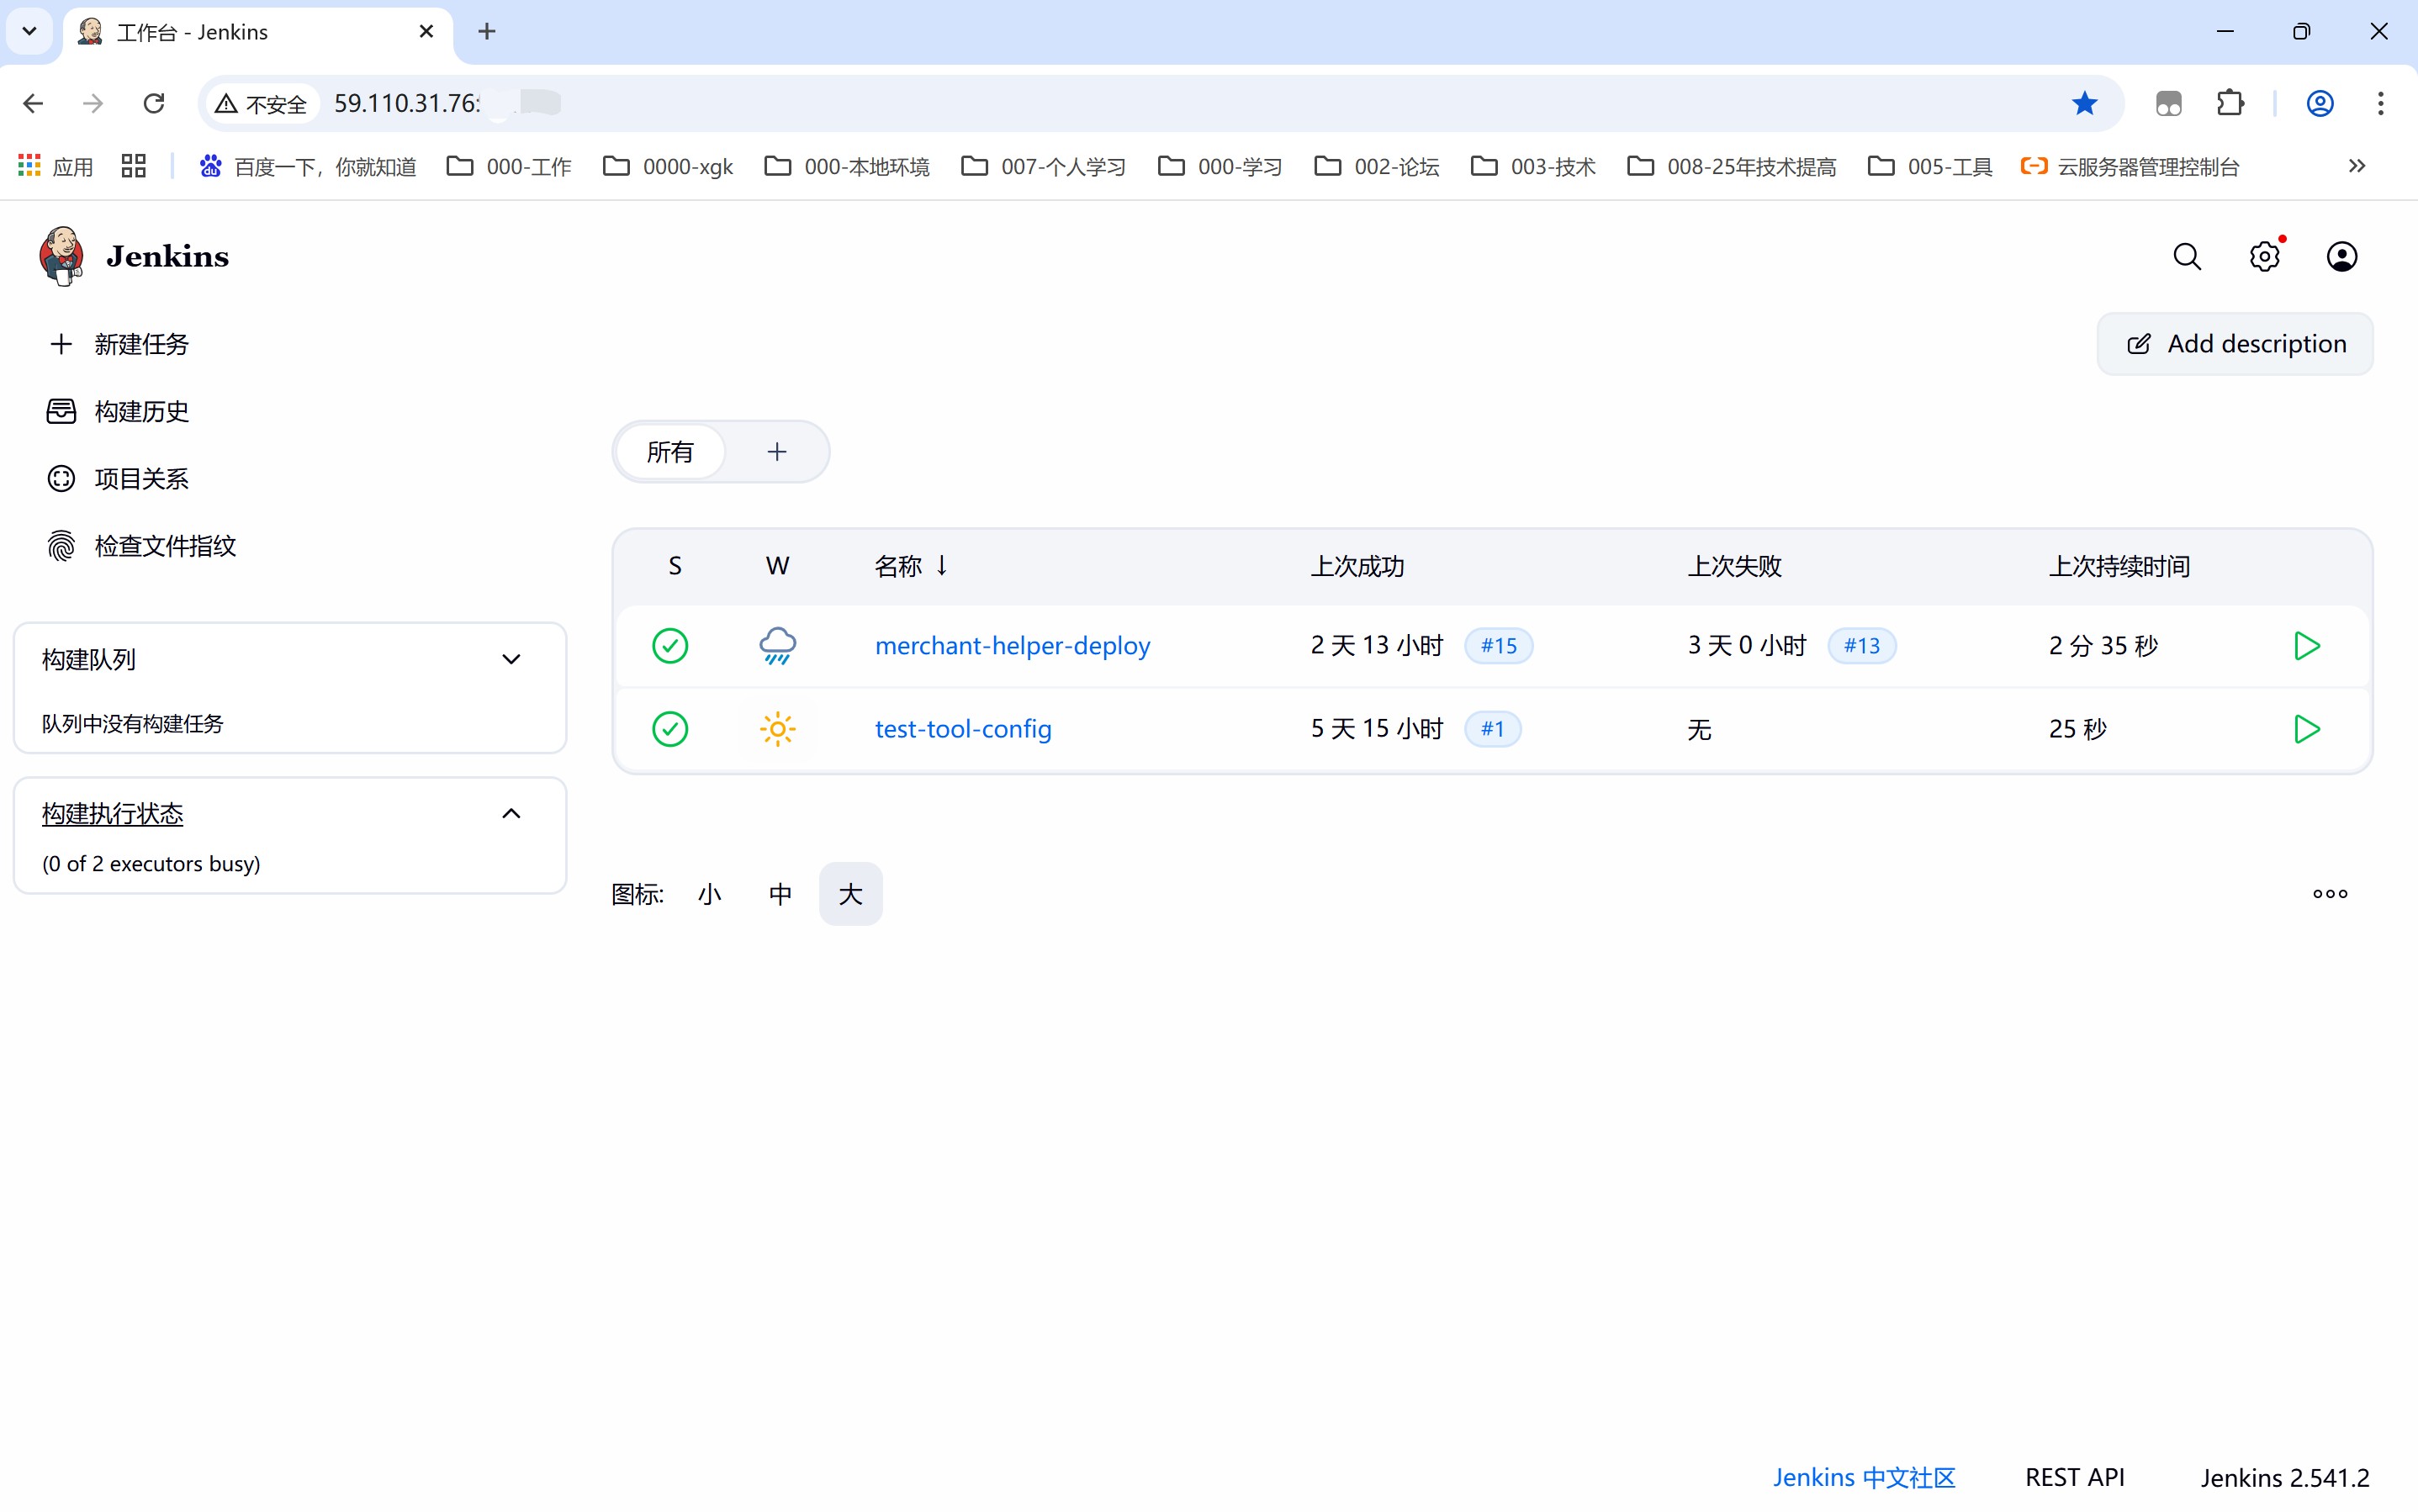Open build #1 badge
This screenshot has width=2418, height=1512.
click(x=1493, y=729)
